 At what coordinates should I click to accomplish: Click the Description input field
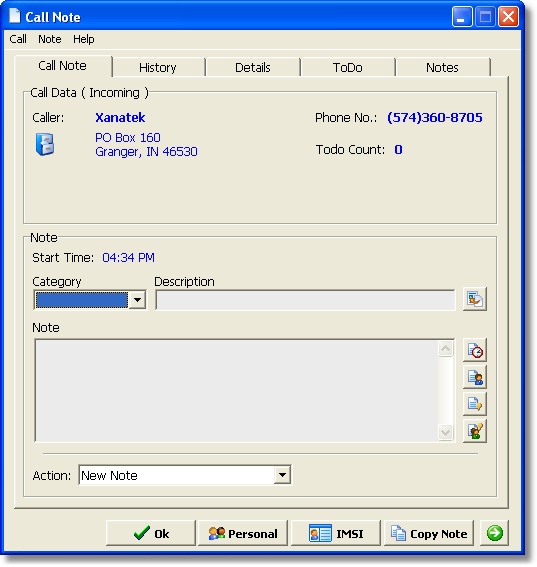click(305, 300)
